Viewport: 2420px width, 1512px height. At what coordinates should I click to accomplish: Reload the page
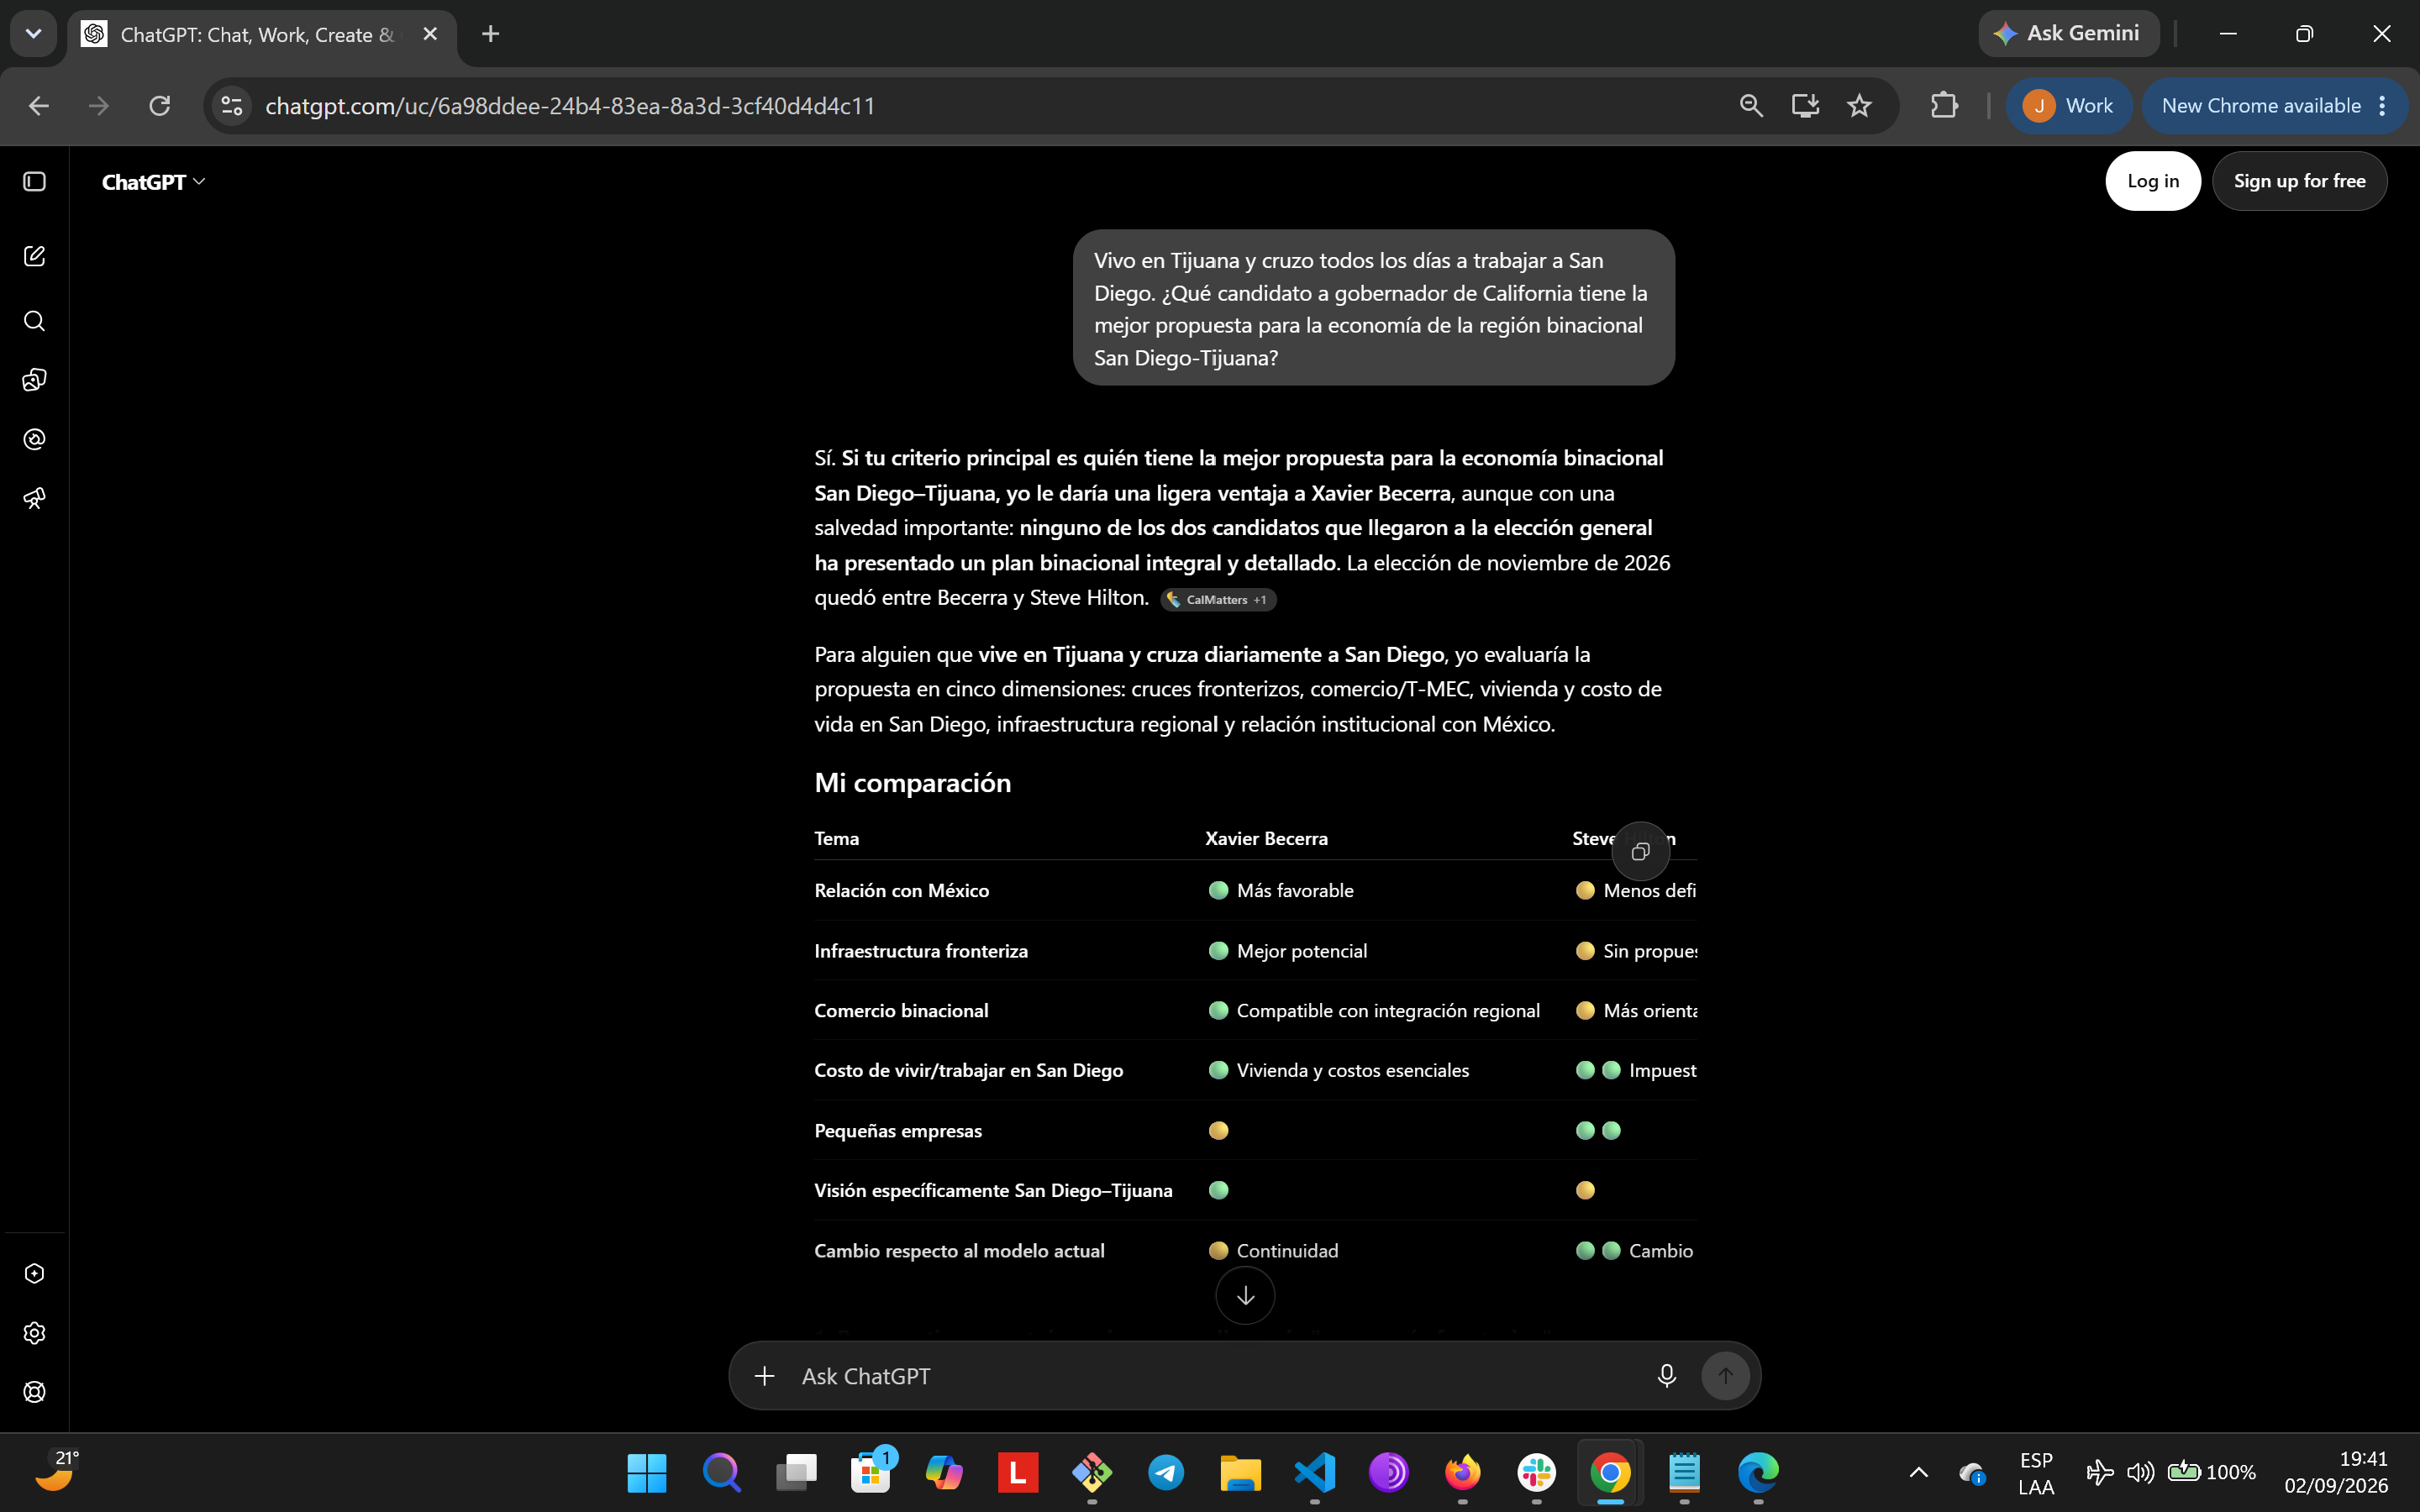point(160,106)
